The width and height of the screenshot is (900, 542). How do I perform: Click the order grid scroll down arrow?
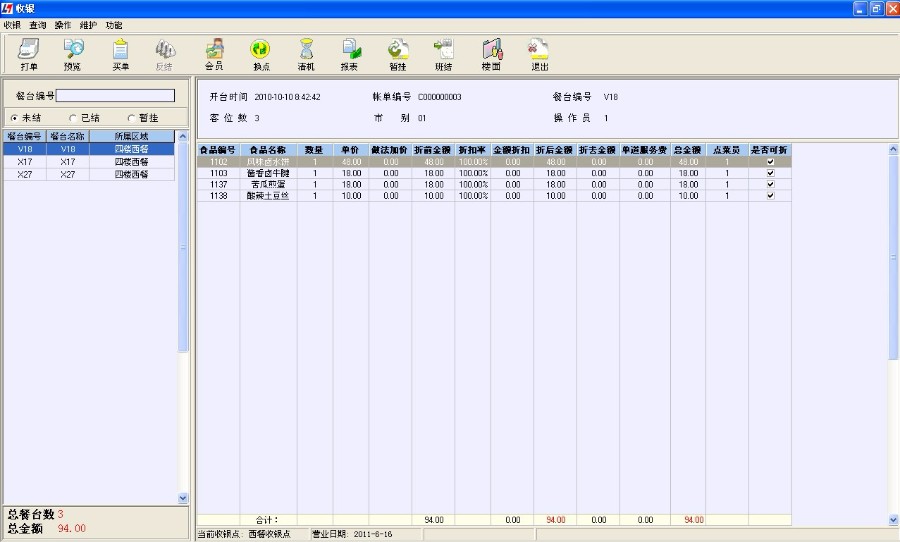click(x=893, y=520)
